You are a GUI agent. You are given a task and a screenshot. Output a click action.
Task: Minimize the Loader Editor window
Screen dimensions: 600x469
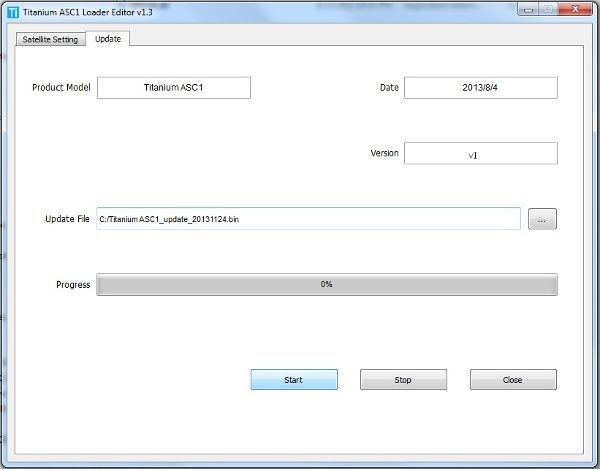click(528, 9)
